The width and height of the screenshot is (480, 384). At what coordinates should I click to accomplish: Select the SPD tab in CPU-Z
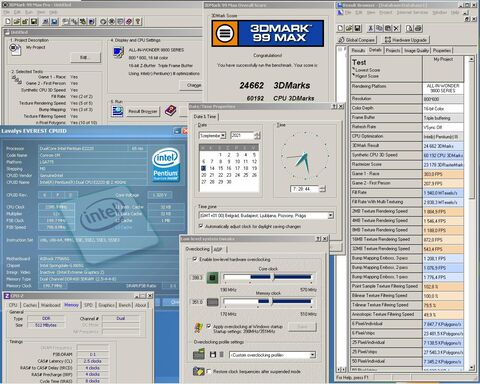tap(88, 305)
